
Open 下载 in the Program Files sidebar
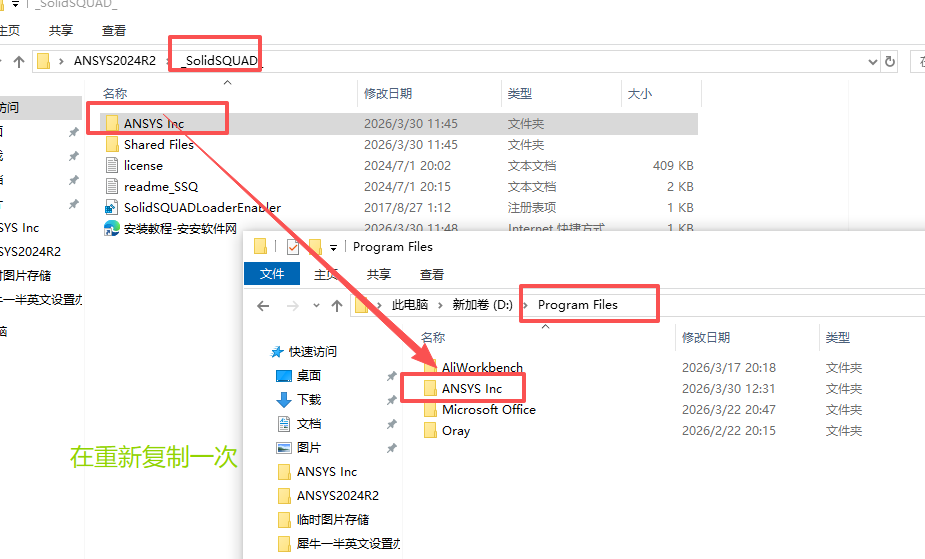(299, 400)
